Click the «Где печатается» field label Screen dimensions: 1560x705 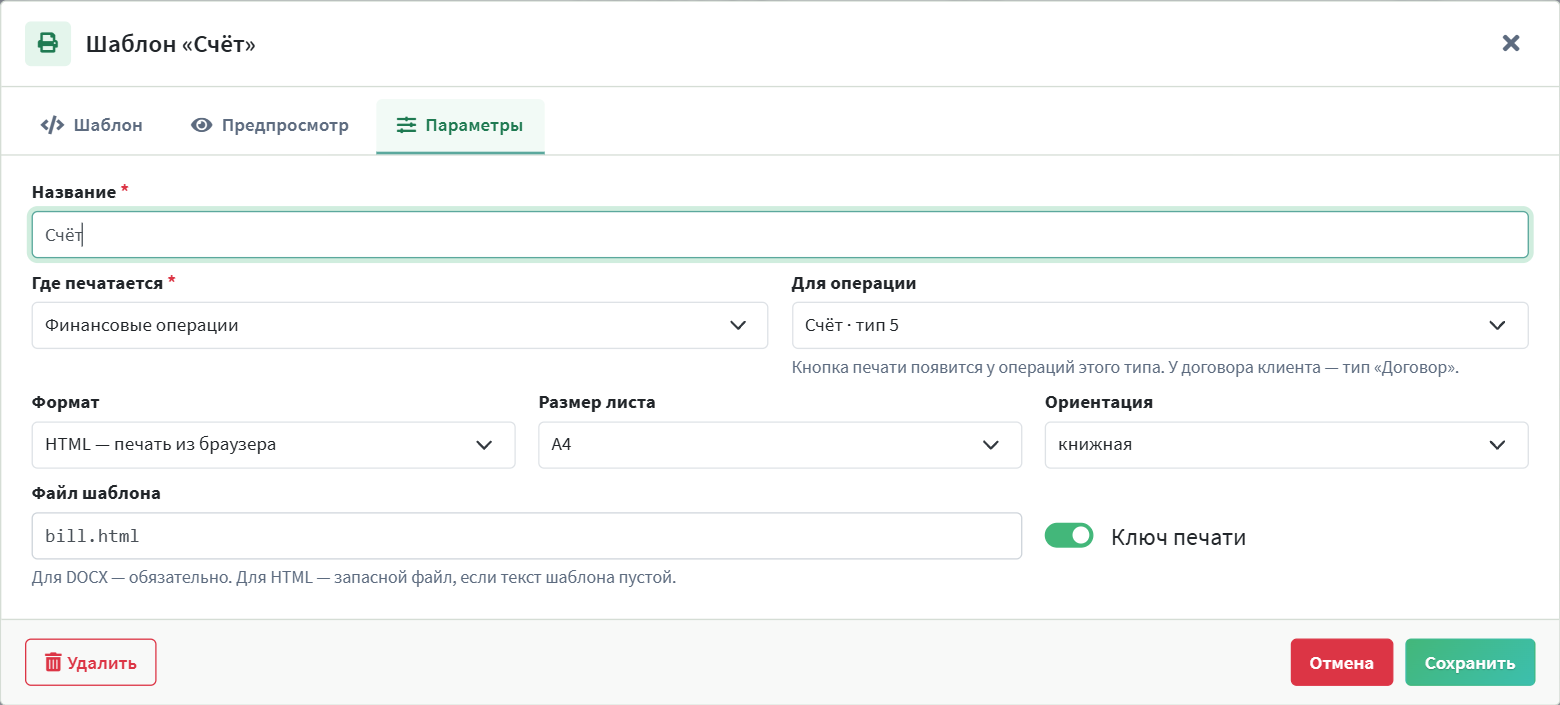tap(98, 283)
